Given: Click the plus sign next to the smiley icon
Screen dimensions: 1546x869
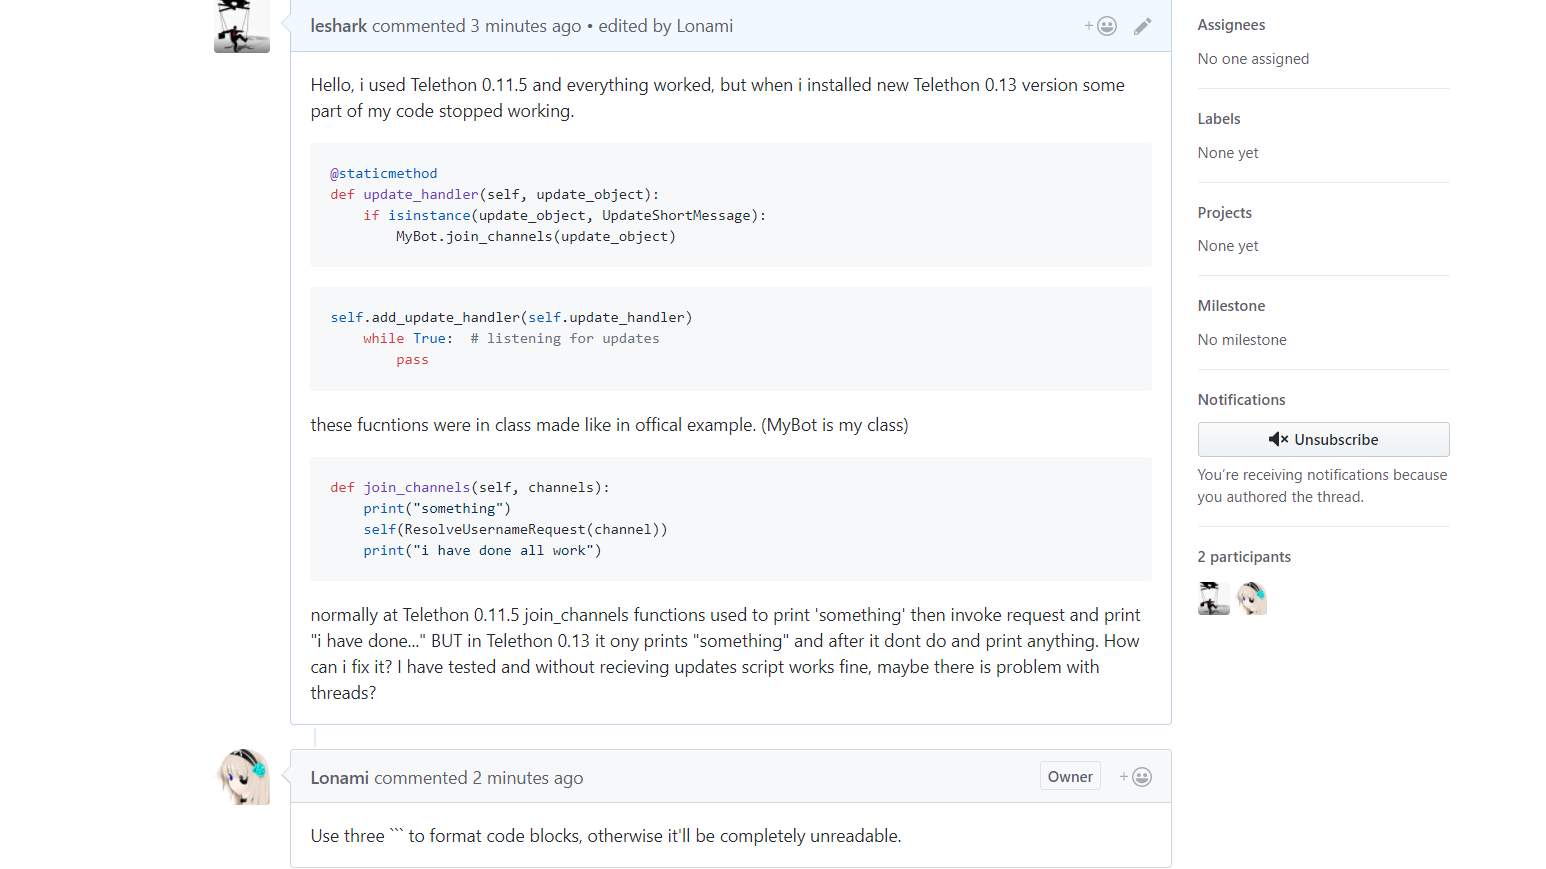Looking at the screenshot, I should [1087, 26].
